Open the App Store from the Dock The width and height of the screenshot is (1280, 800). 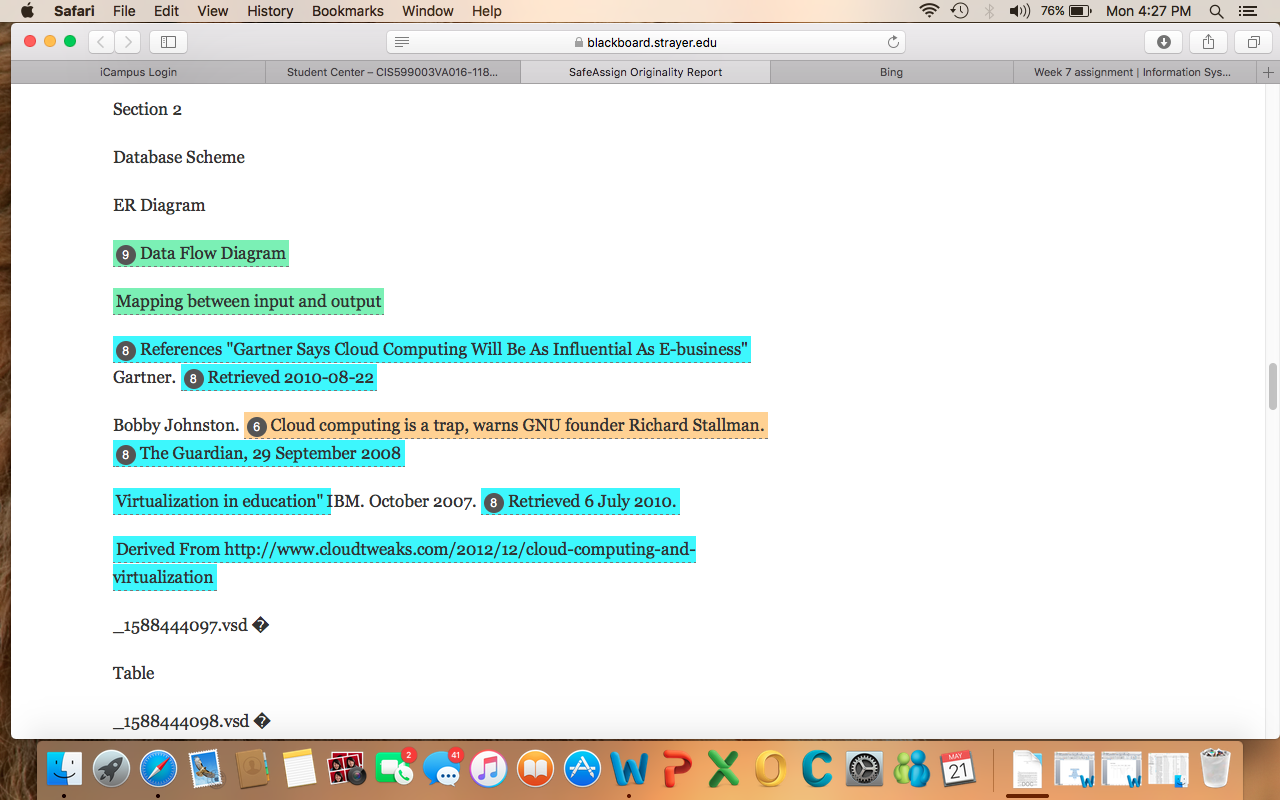(583, 768)
